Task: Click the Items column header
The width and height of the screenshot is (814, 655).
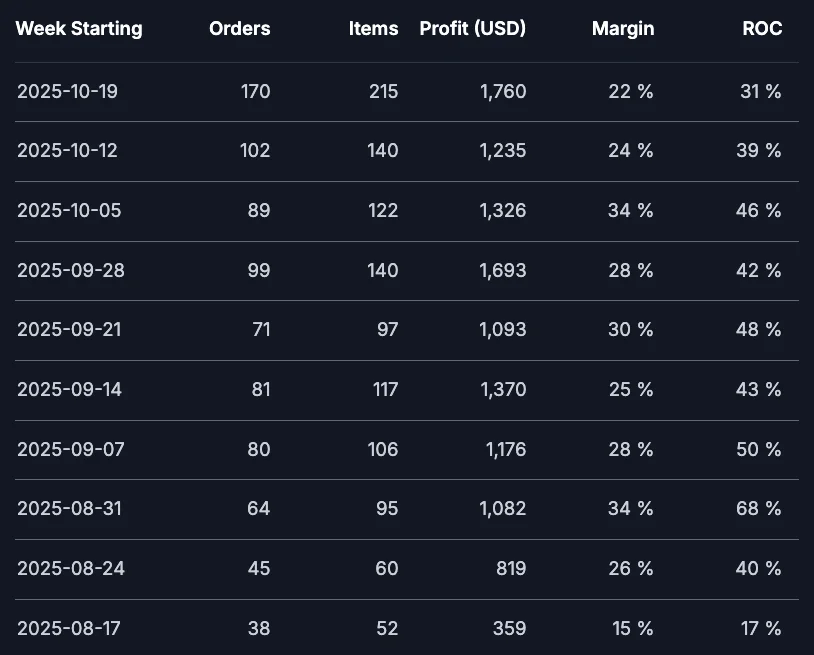Action: [374, 29]
